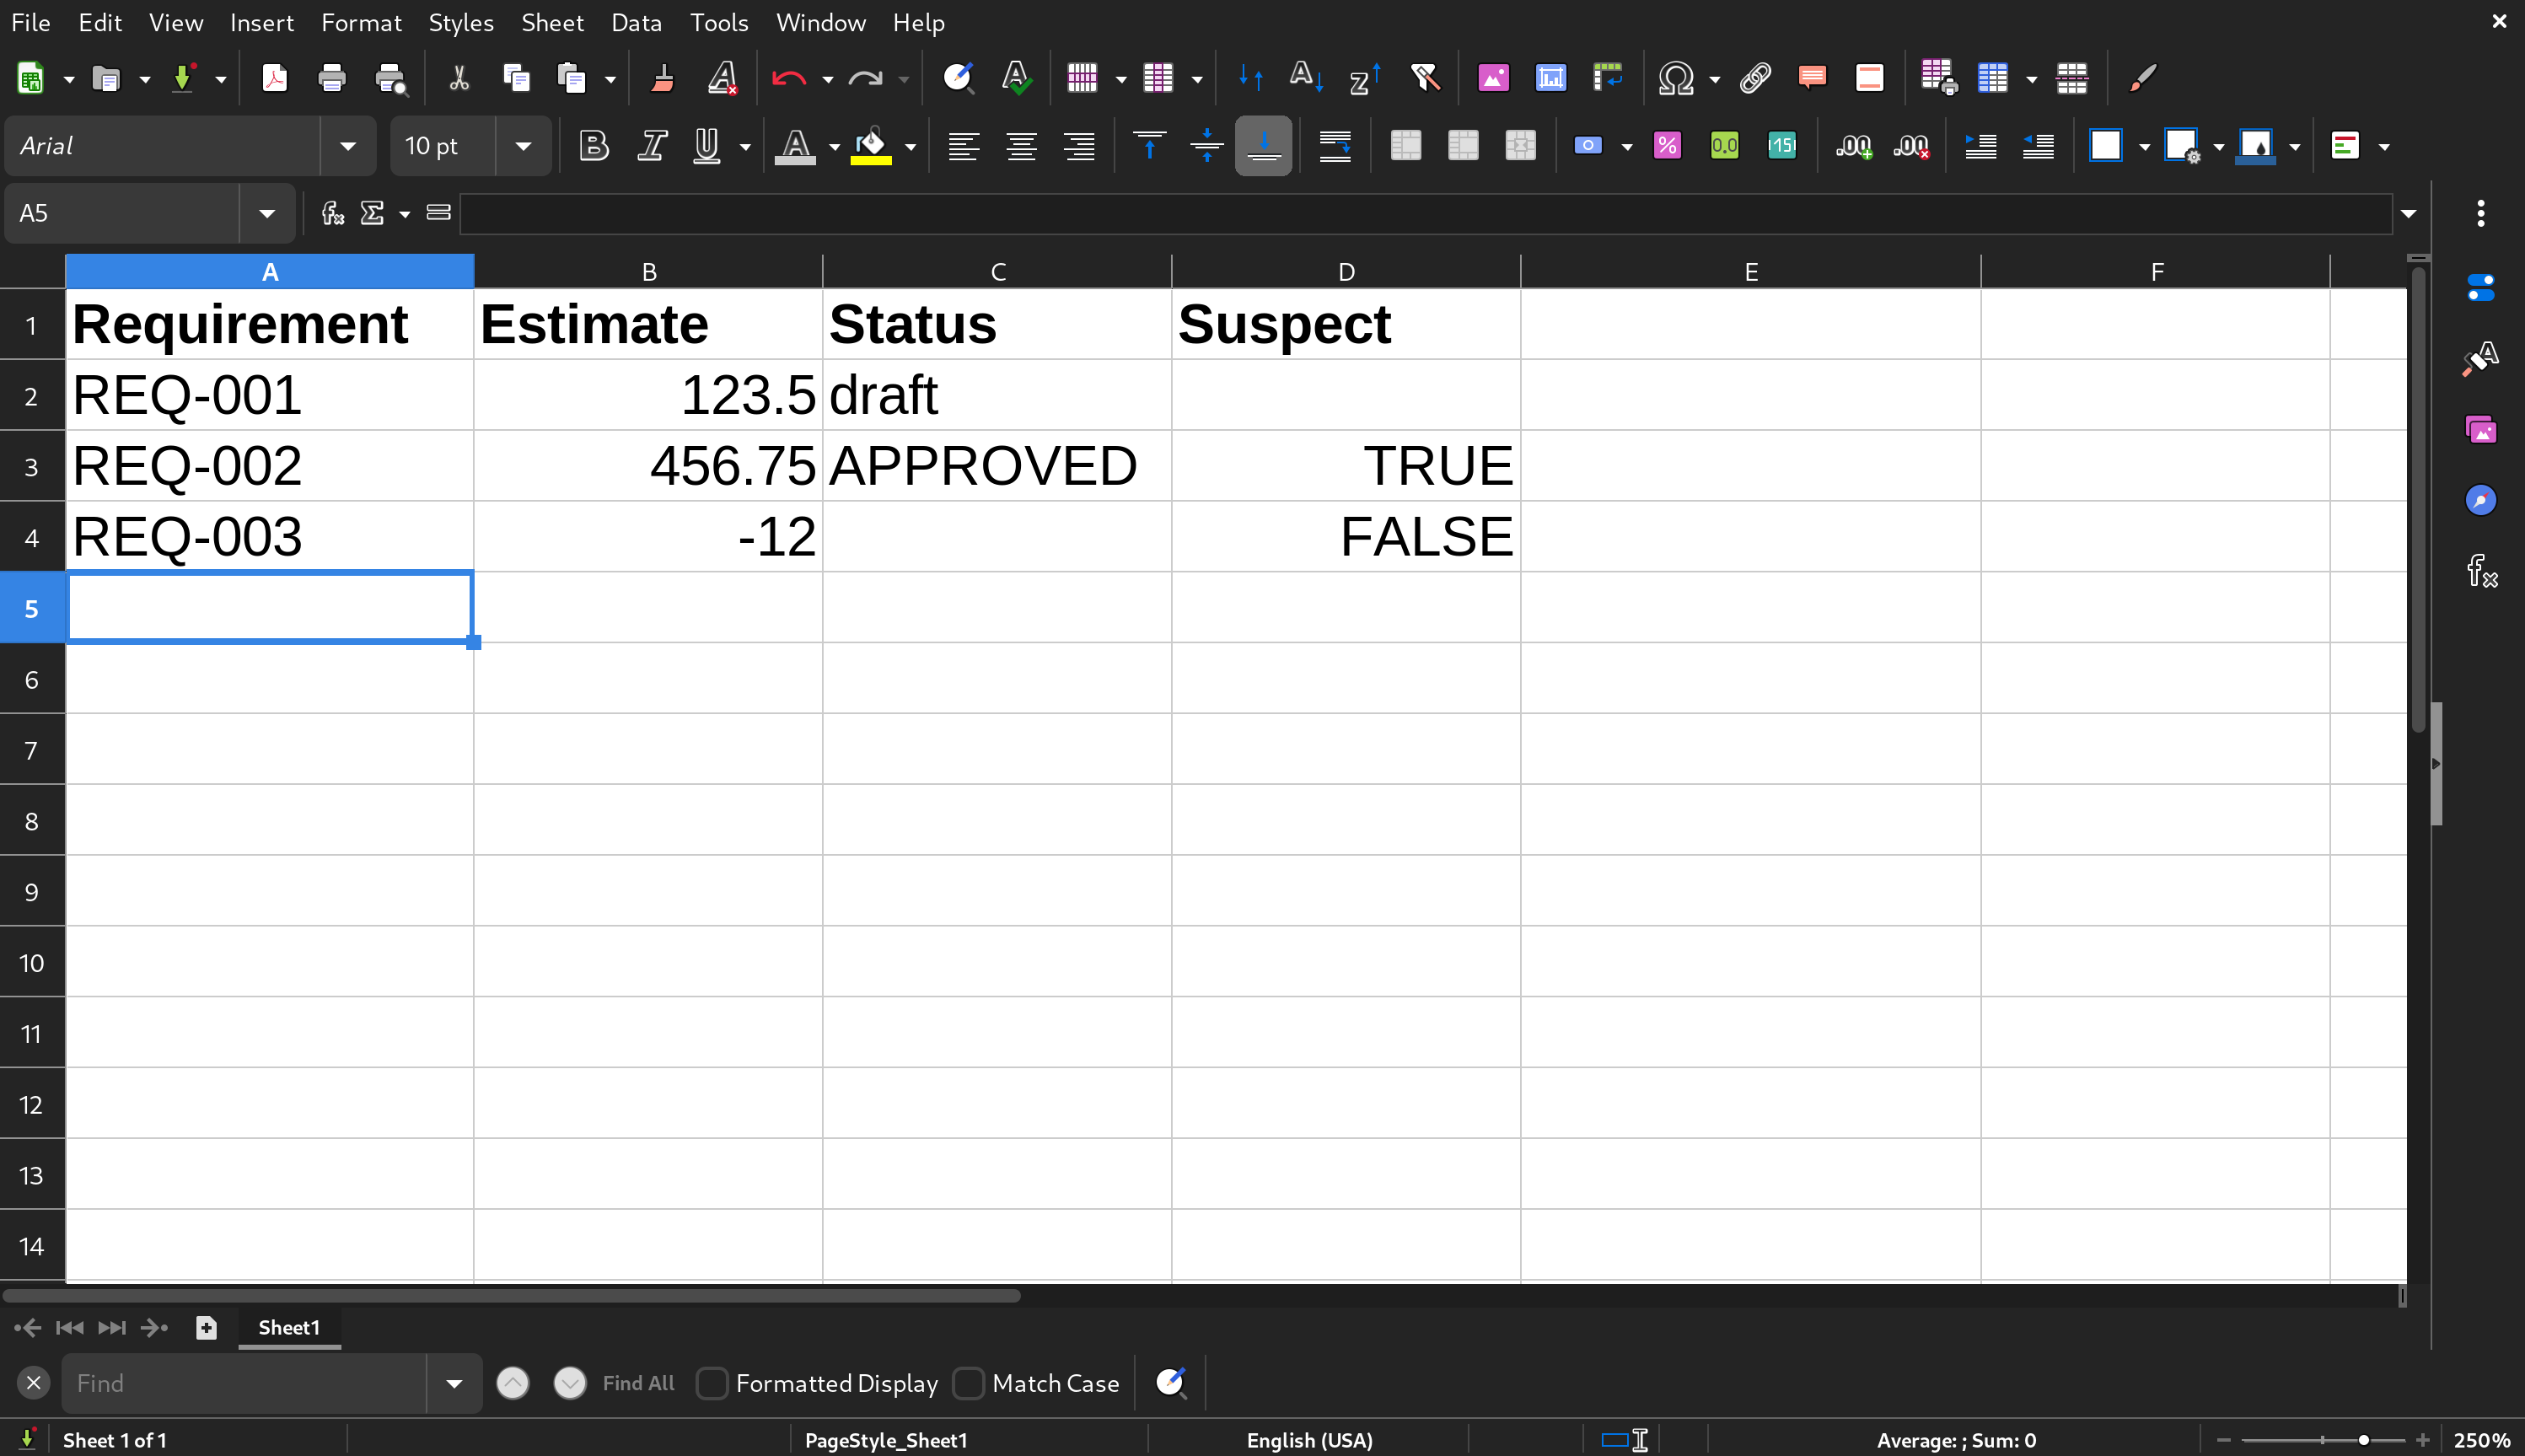Image resolution: width=2525 pixels, height=1456 pixels.
Task: Click the Find All button
Action: (x=638, y=1383)
